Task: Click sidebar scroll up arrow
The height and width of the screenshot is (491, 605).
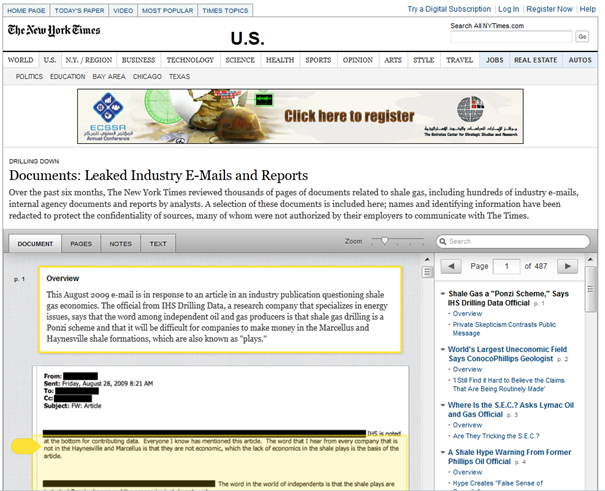Action: click(x=590, y=260)
